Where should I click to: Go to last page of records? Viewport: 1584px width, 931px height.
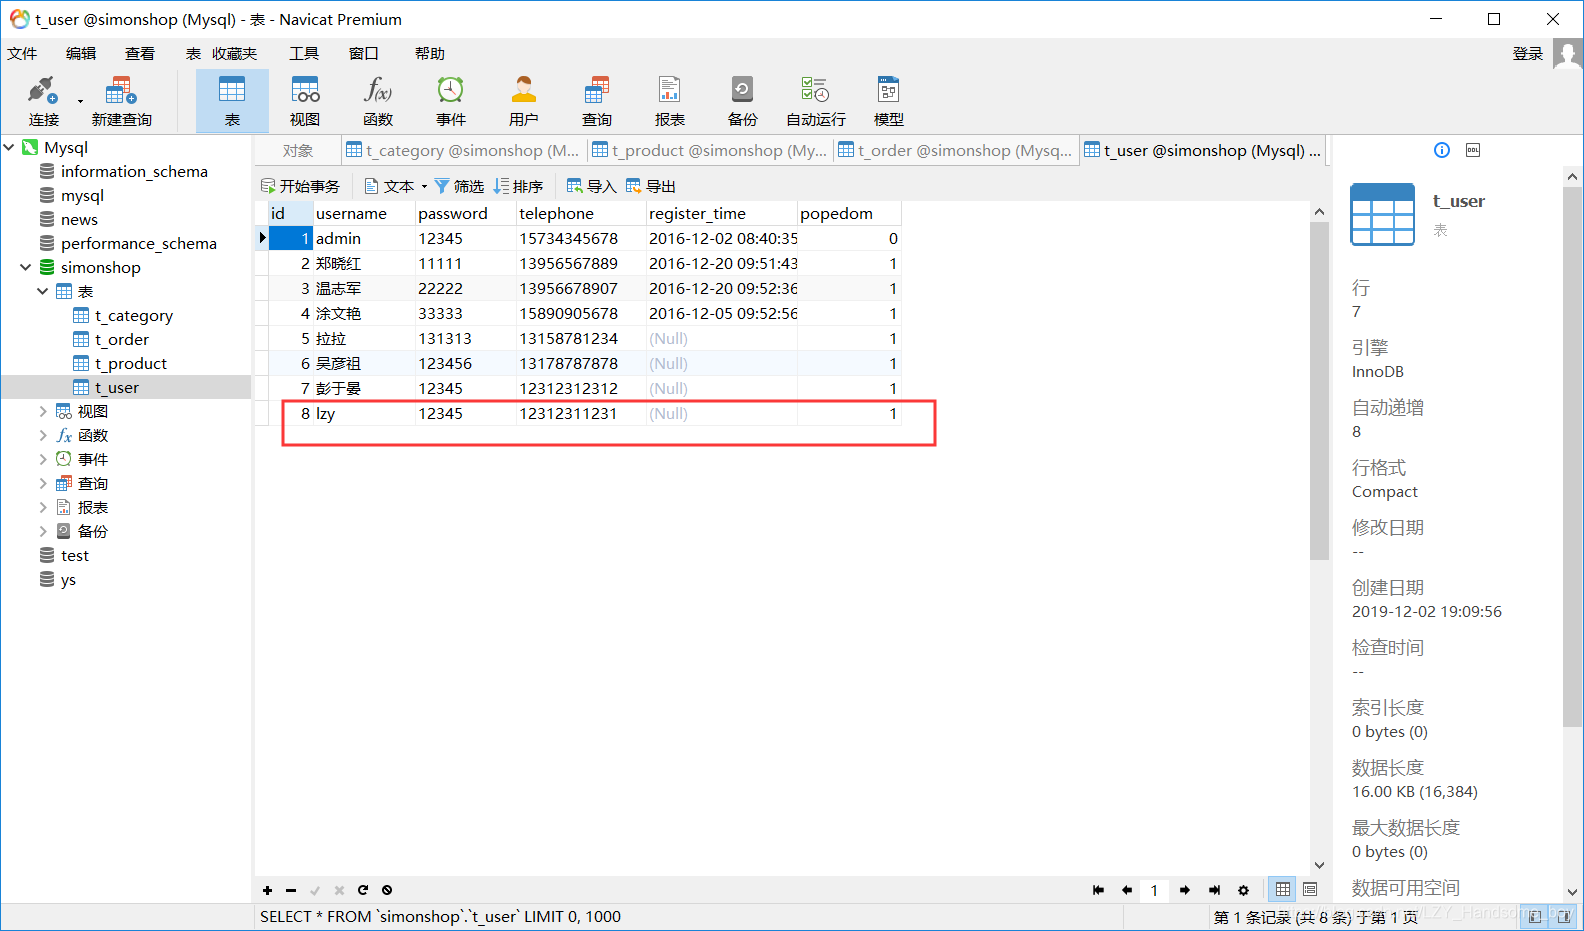pos(1214,890)
